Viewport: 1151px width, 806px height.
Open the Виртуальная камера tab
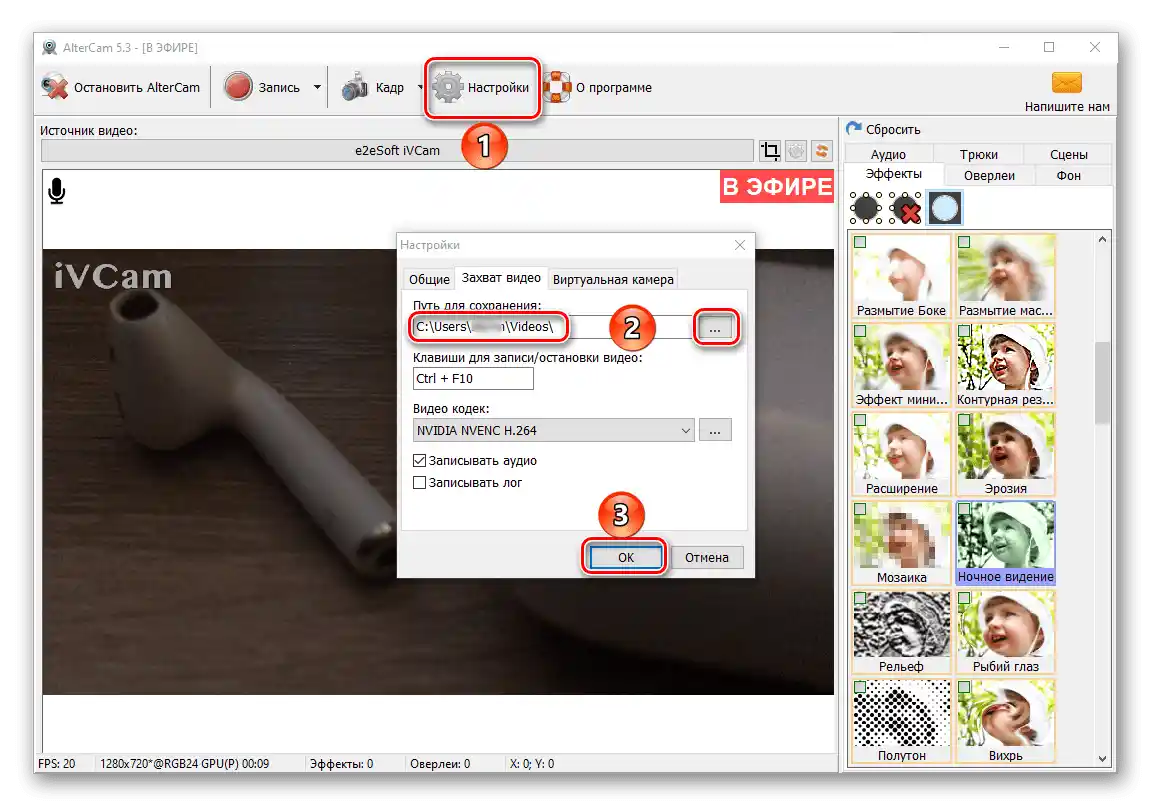pyautogui.click(x=613, y=280)
